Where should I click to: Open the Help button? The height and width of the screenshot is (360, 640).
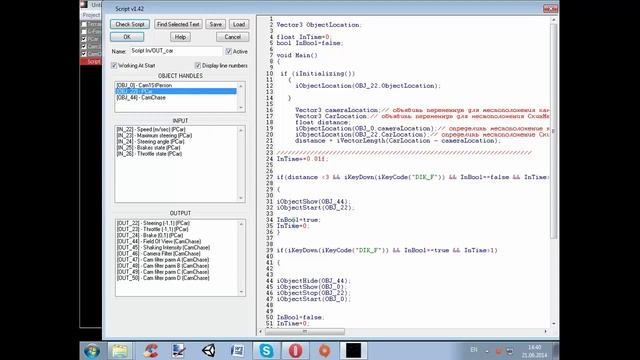(x=180, y=37)
